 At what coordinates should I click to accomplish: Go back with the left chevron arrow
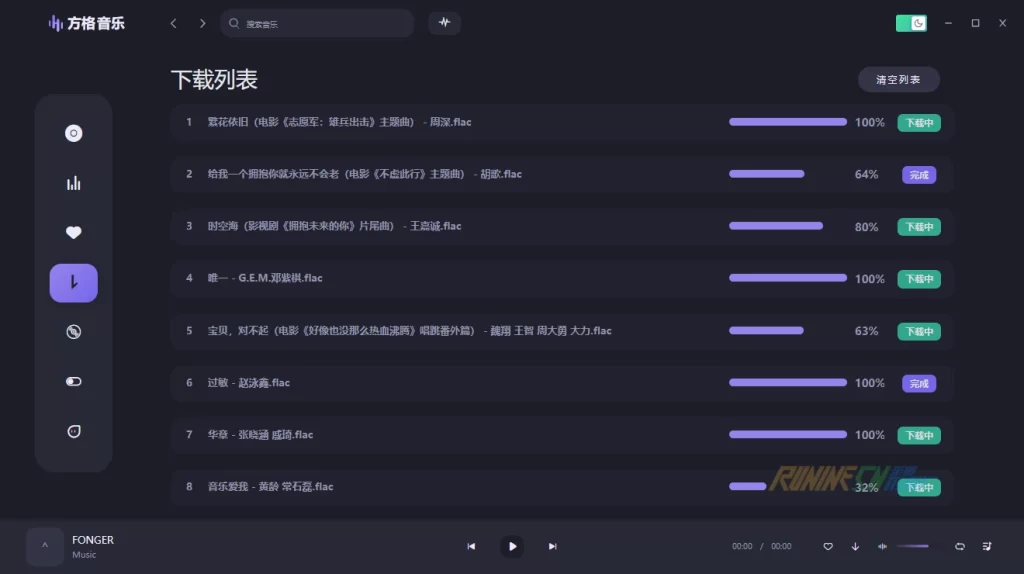pos(173,23)
